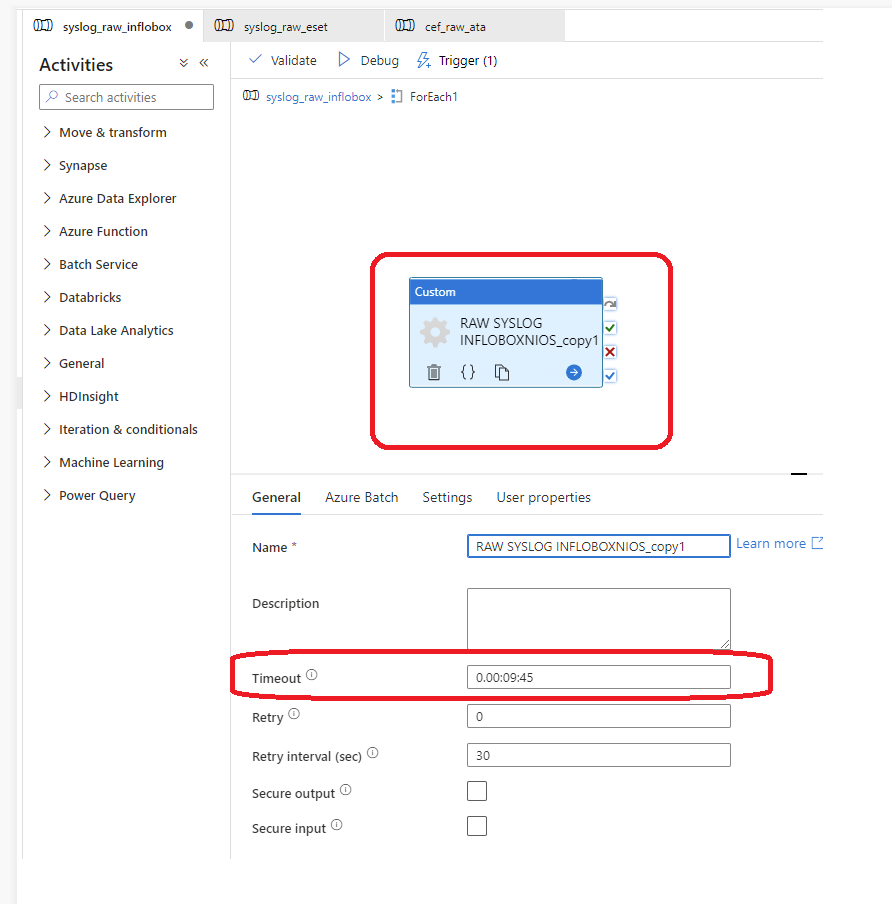Start a Debug run
892x904 pixels.
tap(368, 61)
